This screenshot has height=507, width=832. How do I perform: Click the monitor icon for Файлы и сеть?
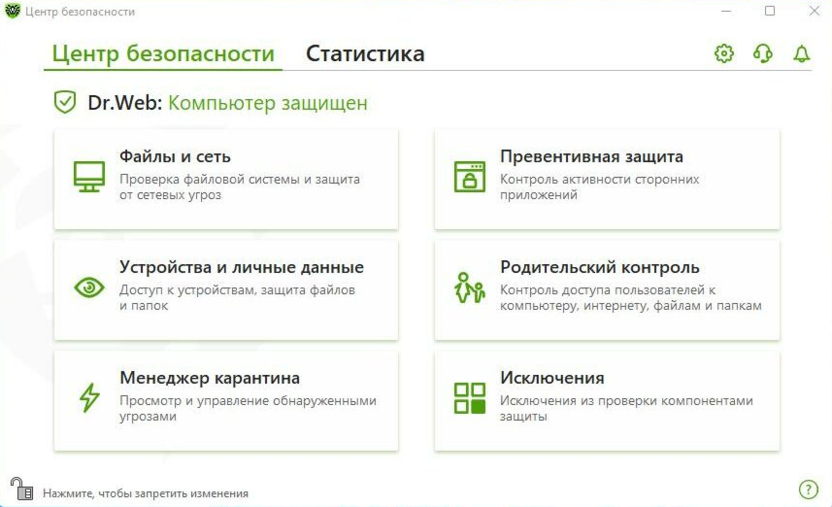[89, 177]
